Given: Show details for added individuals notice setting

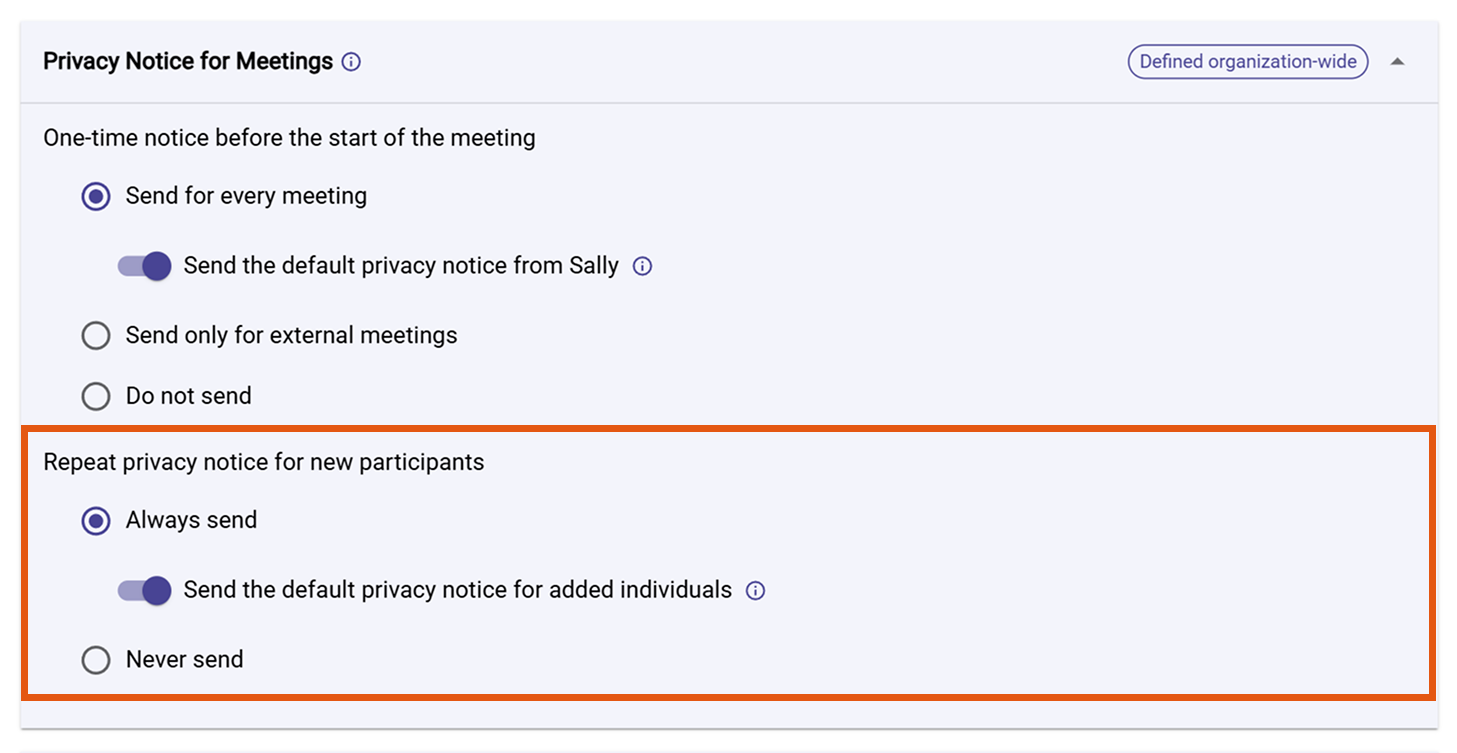Looking at the screenshot, I should tap(755, 590).
